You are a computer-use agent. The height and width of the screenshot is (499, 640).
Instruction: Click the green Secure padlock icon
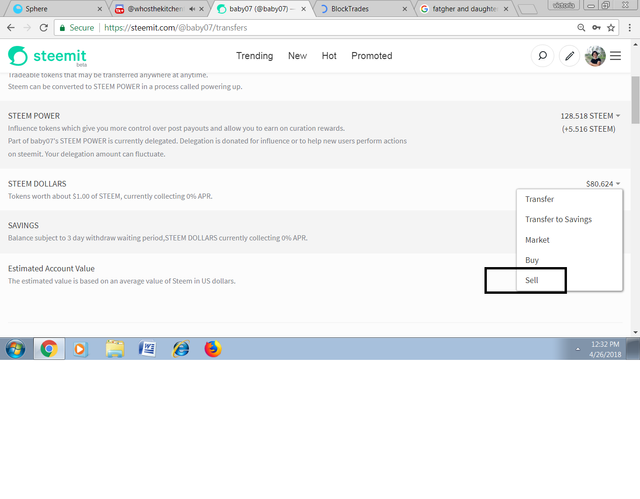click(62, 28)
